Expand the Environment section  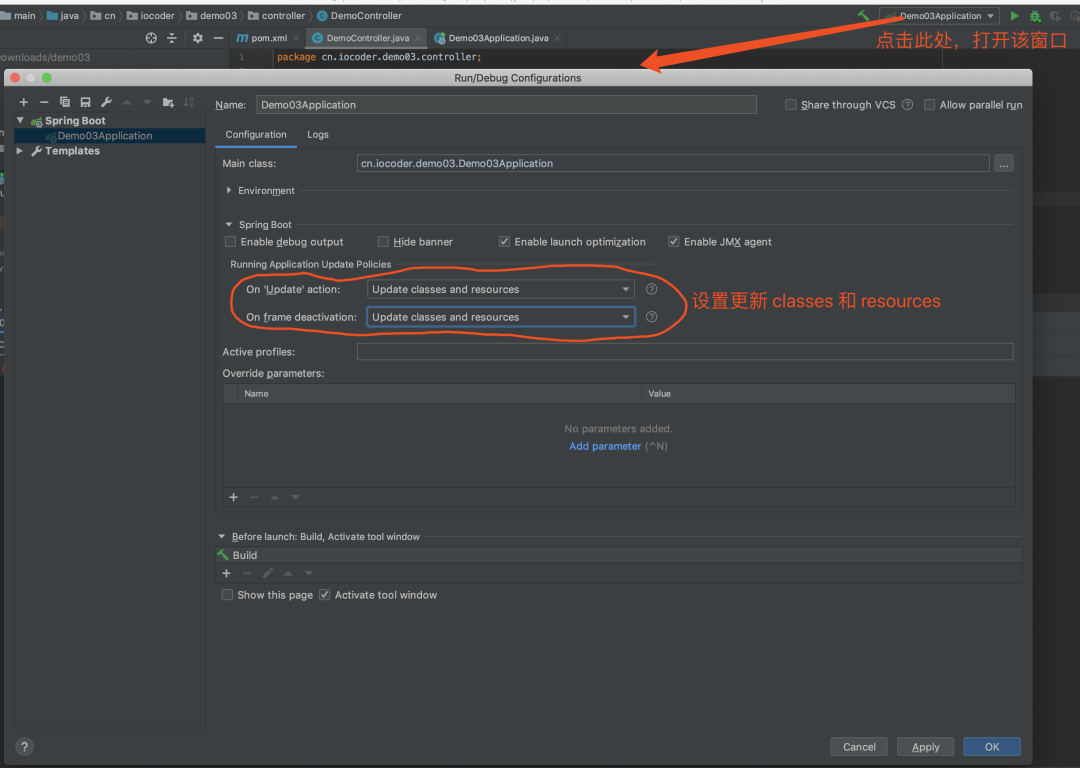point(229,190)
